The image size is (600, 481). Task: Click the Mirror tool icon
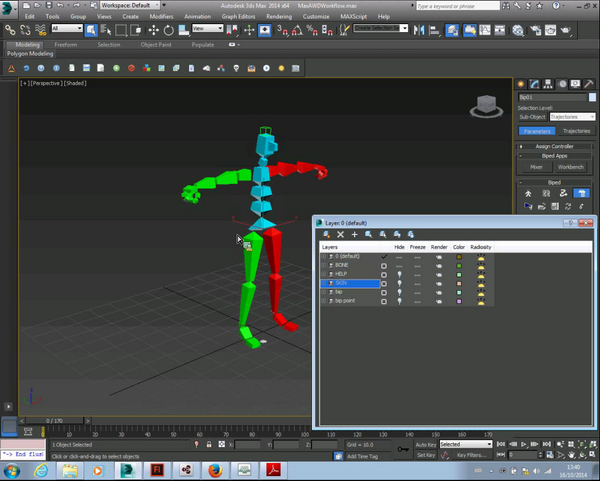419,30
